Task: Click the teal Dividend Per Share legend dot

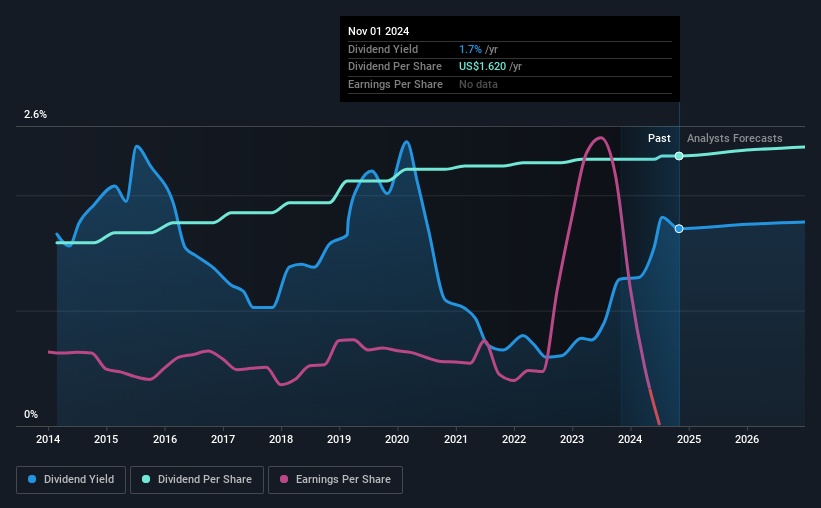Action: click(146, 479)
